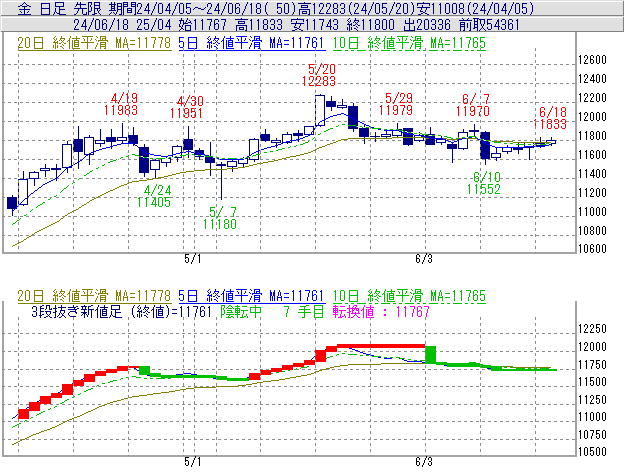Click the 5/7 11180 low label
The height and width of the screenshot is (475, 624).
coord(220,218)
